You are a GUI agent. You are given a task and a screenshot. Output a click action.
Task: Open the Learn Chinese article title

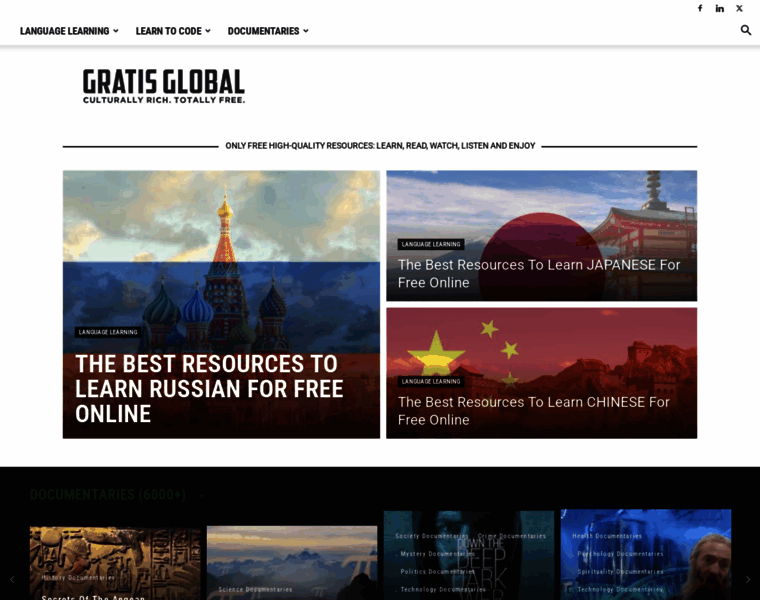coord(533,410)
